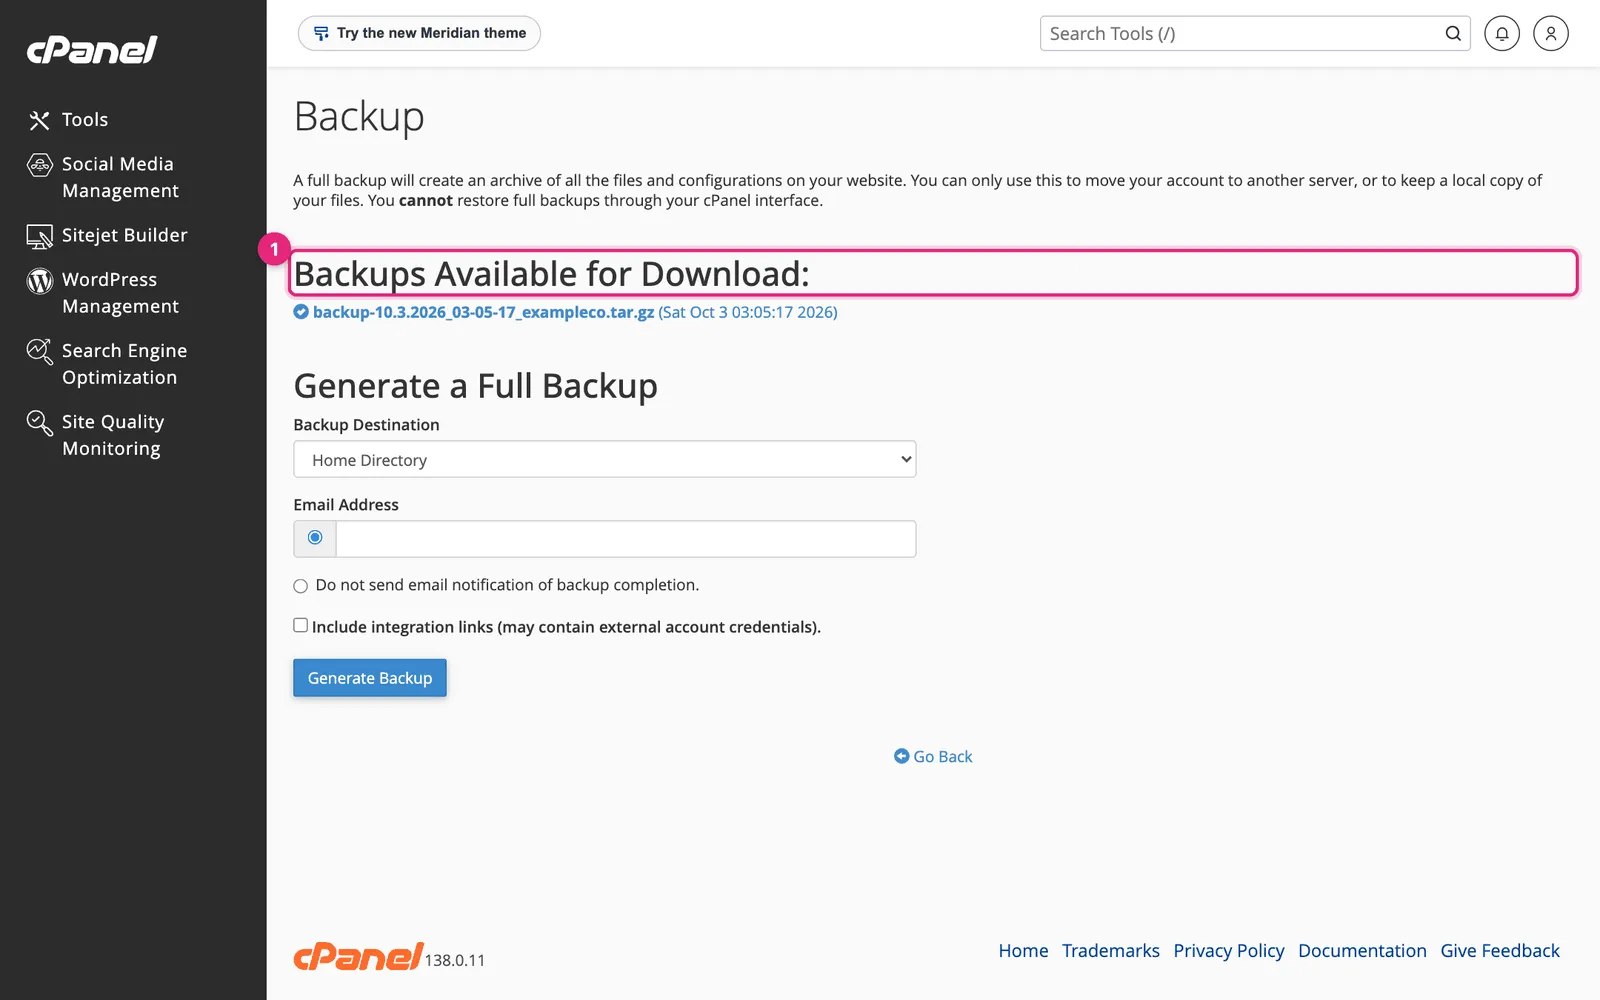This screenshot has width=1600, height=1000.
Task: Click the version number 138.0.11 text
Action: [455, 960]
